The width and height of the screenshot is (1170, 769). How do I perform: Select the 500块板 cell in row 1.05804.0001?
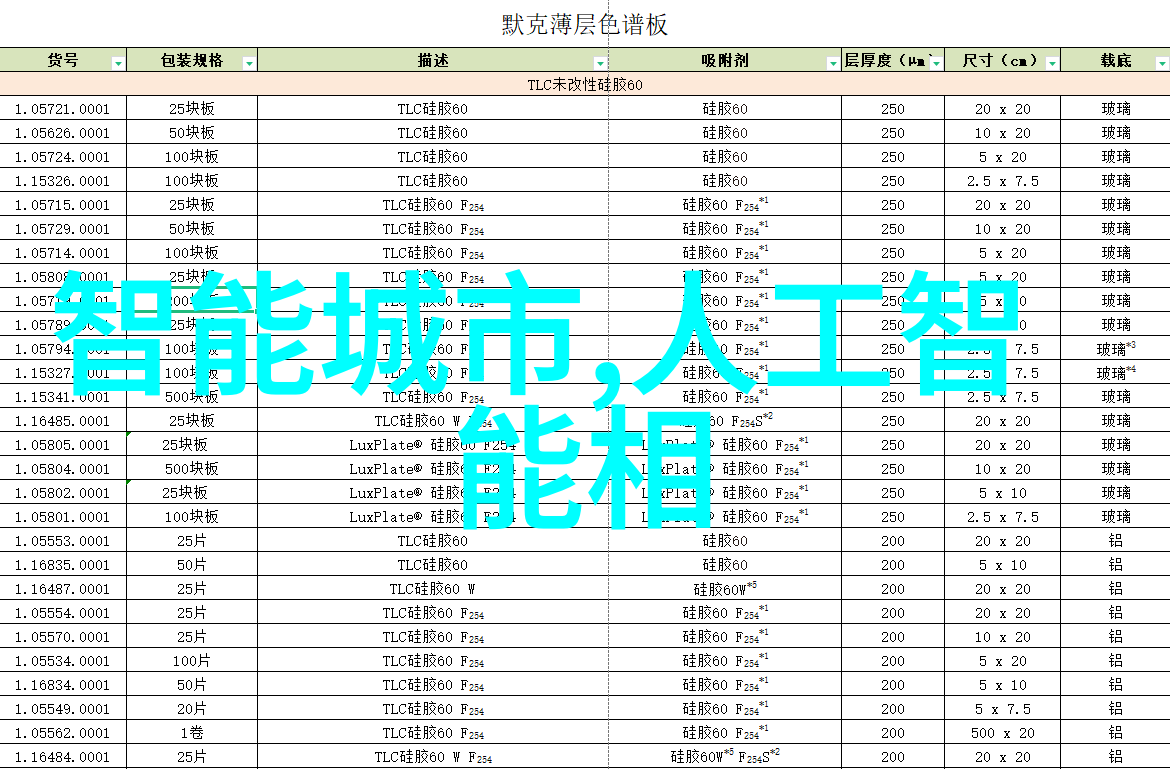[191, 469]
